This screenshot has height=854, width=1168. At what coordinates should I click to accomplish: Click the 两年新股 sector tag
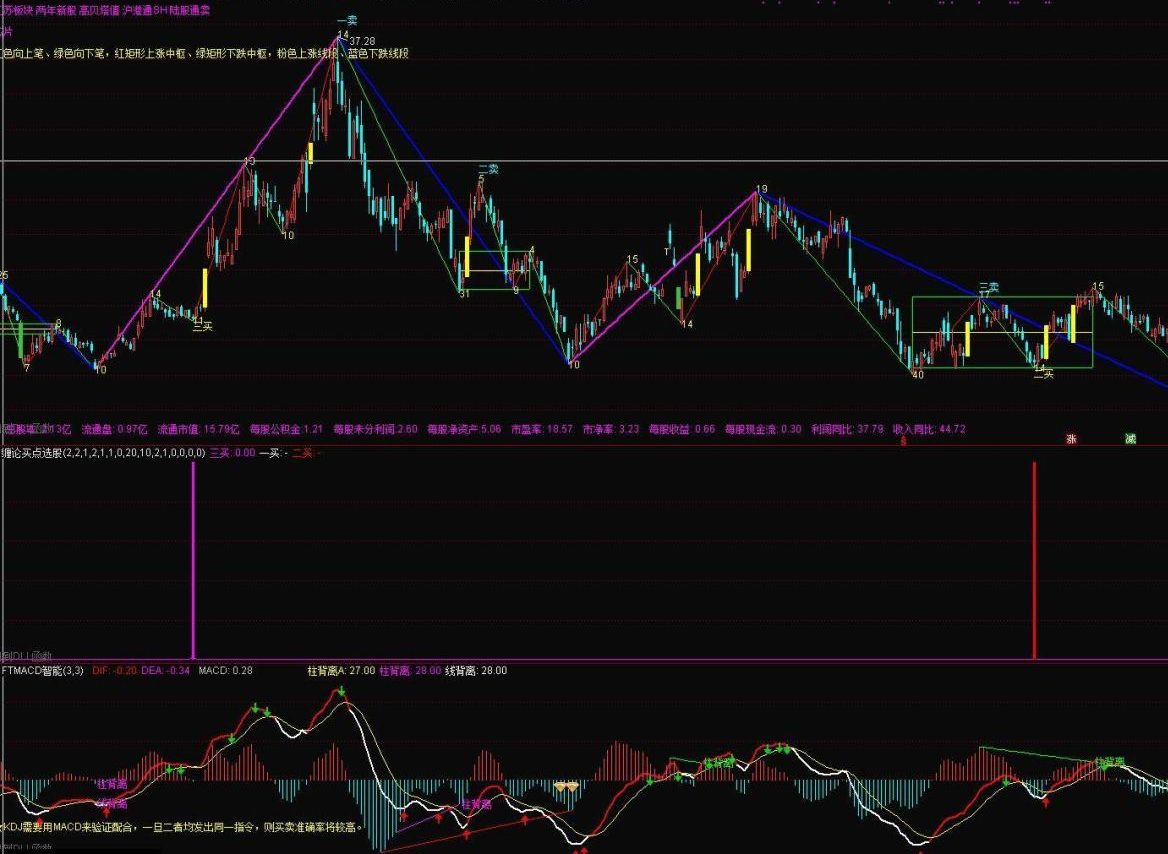click(x=55, y=8)
